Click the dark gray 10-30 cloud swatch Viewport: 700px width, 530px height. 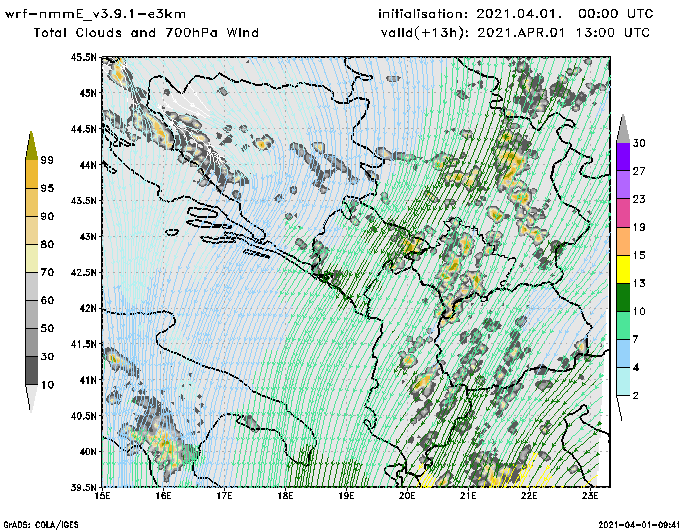pos(32,371)
